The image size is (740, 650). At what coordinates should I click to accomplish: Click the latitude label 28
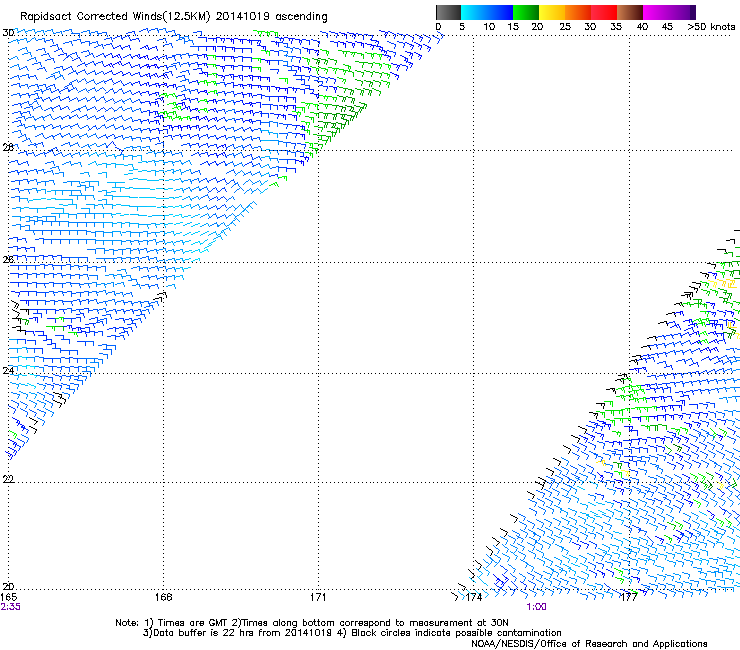click(8, 147)
